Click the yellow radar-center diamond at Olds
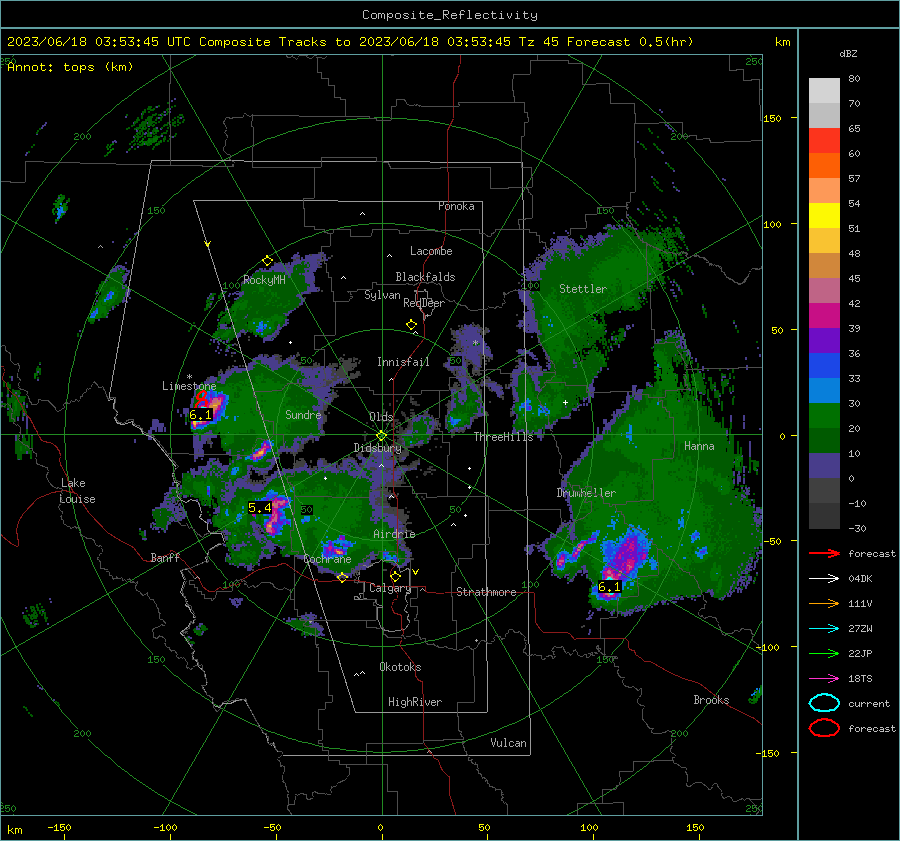 381,436
